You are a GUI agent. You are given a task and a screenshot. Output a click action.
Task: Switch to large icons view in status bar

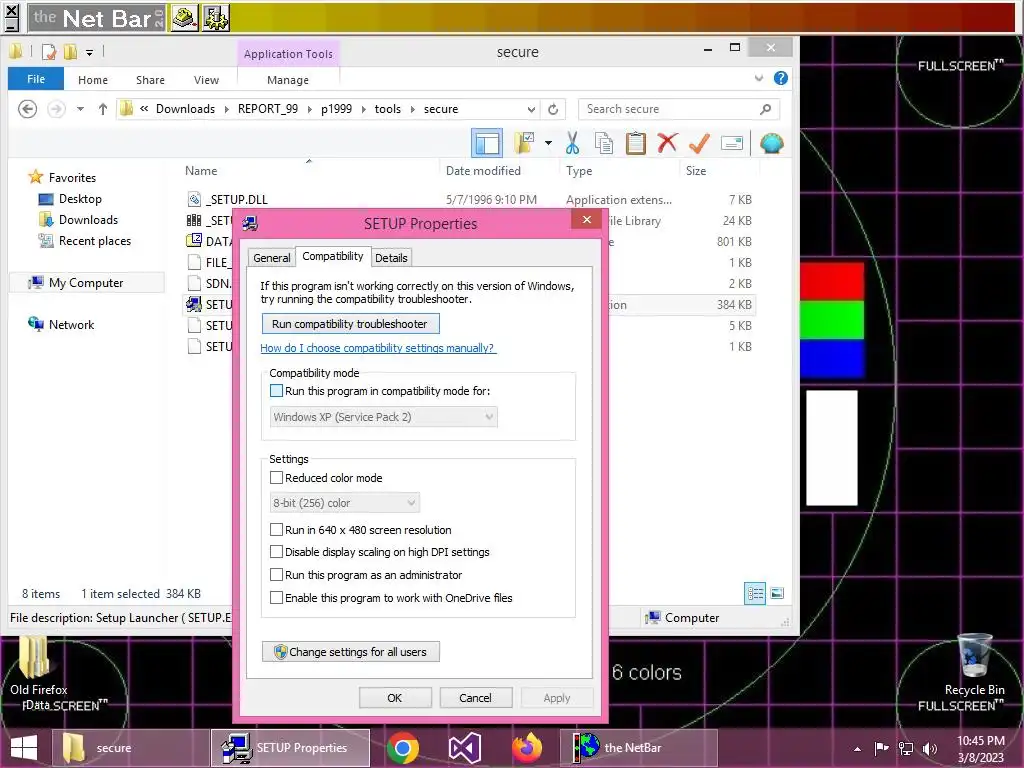pyautogui.click(x=777, y=594)
